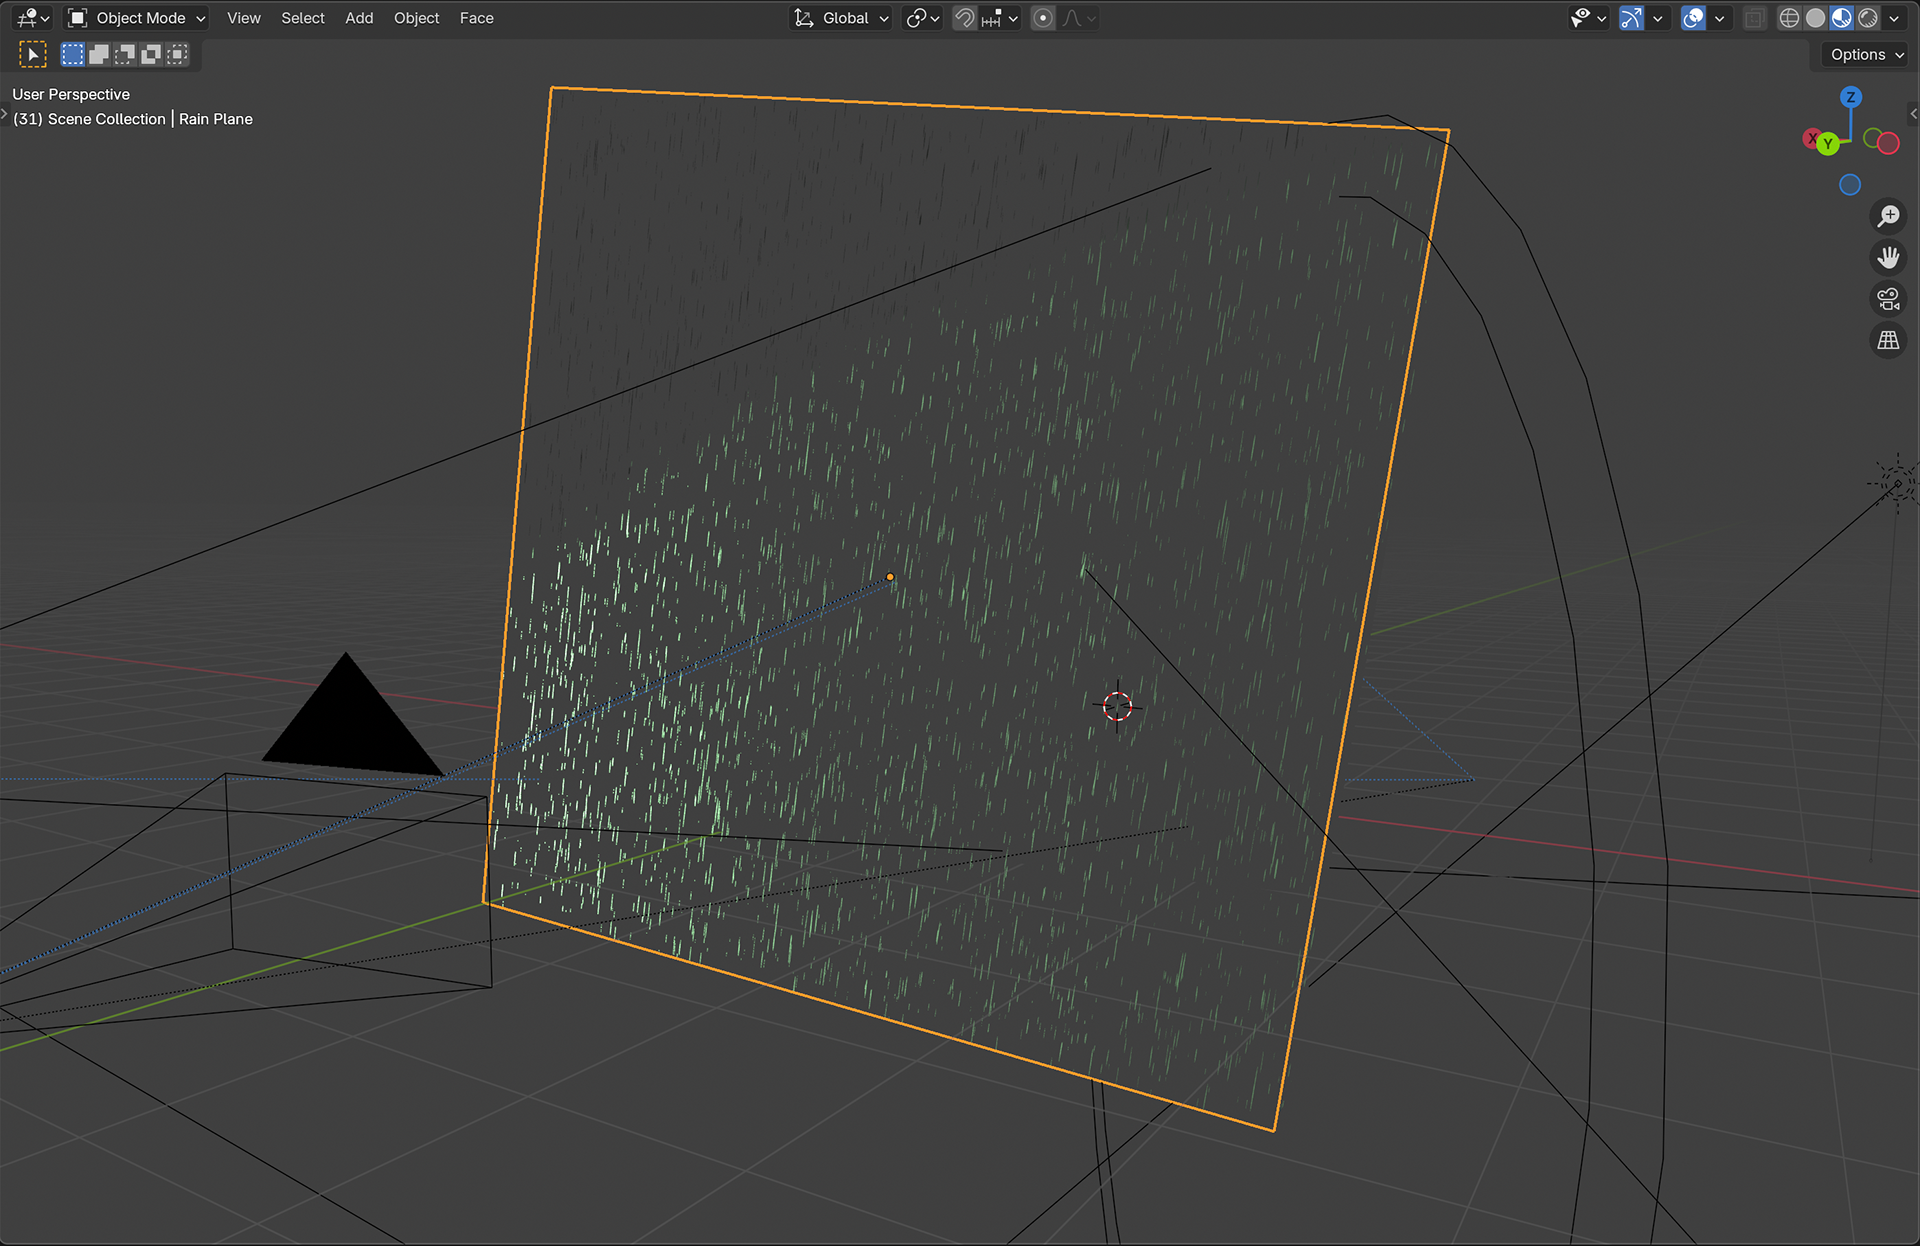Open Global transform orientation dropdown
1920x1246 pixels.
(841, 18)
